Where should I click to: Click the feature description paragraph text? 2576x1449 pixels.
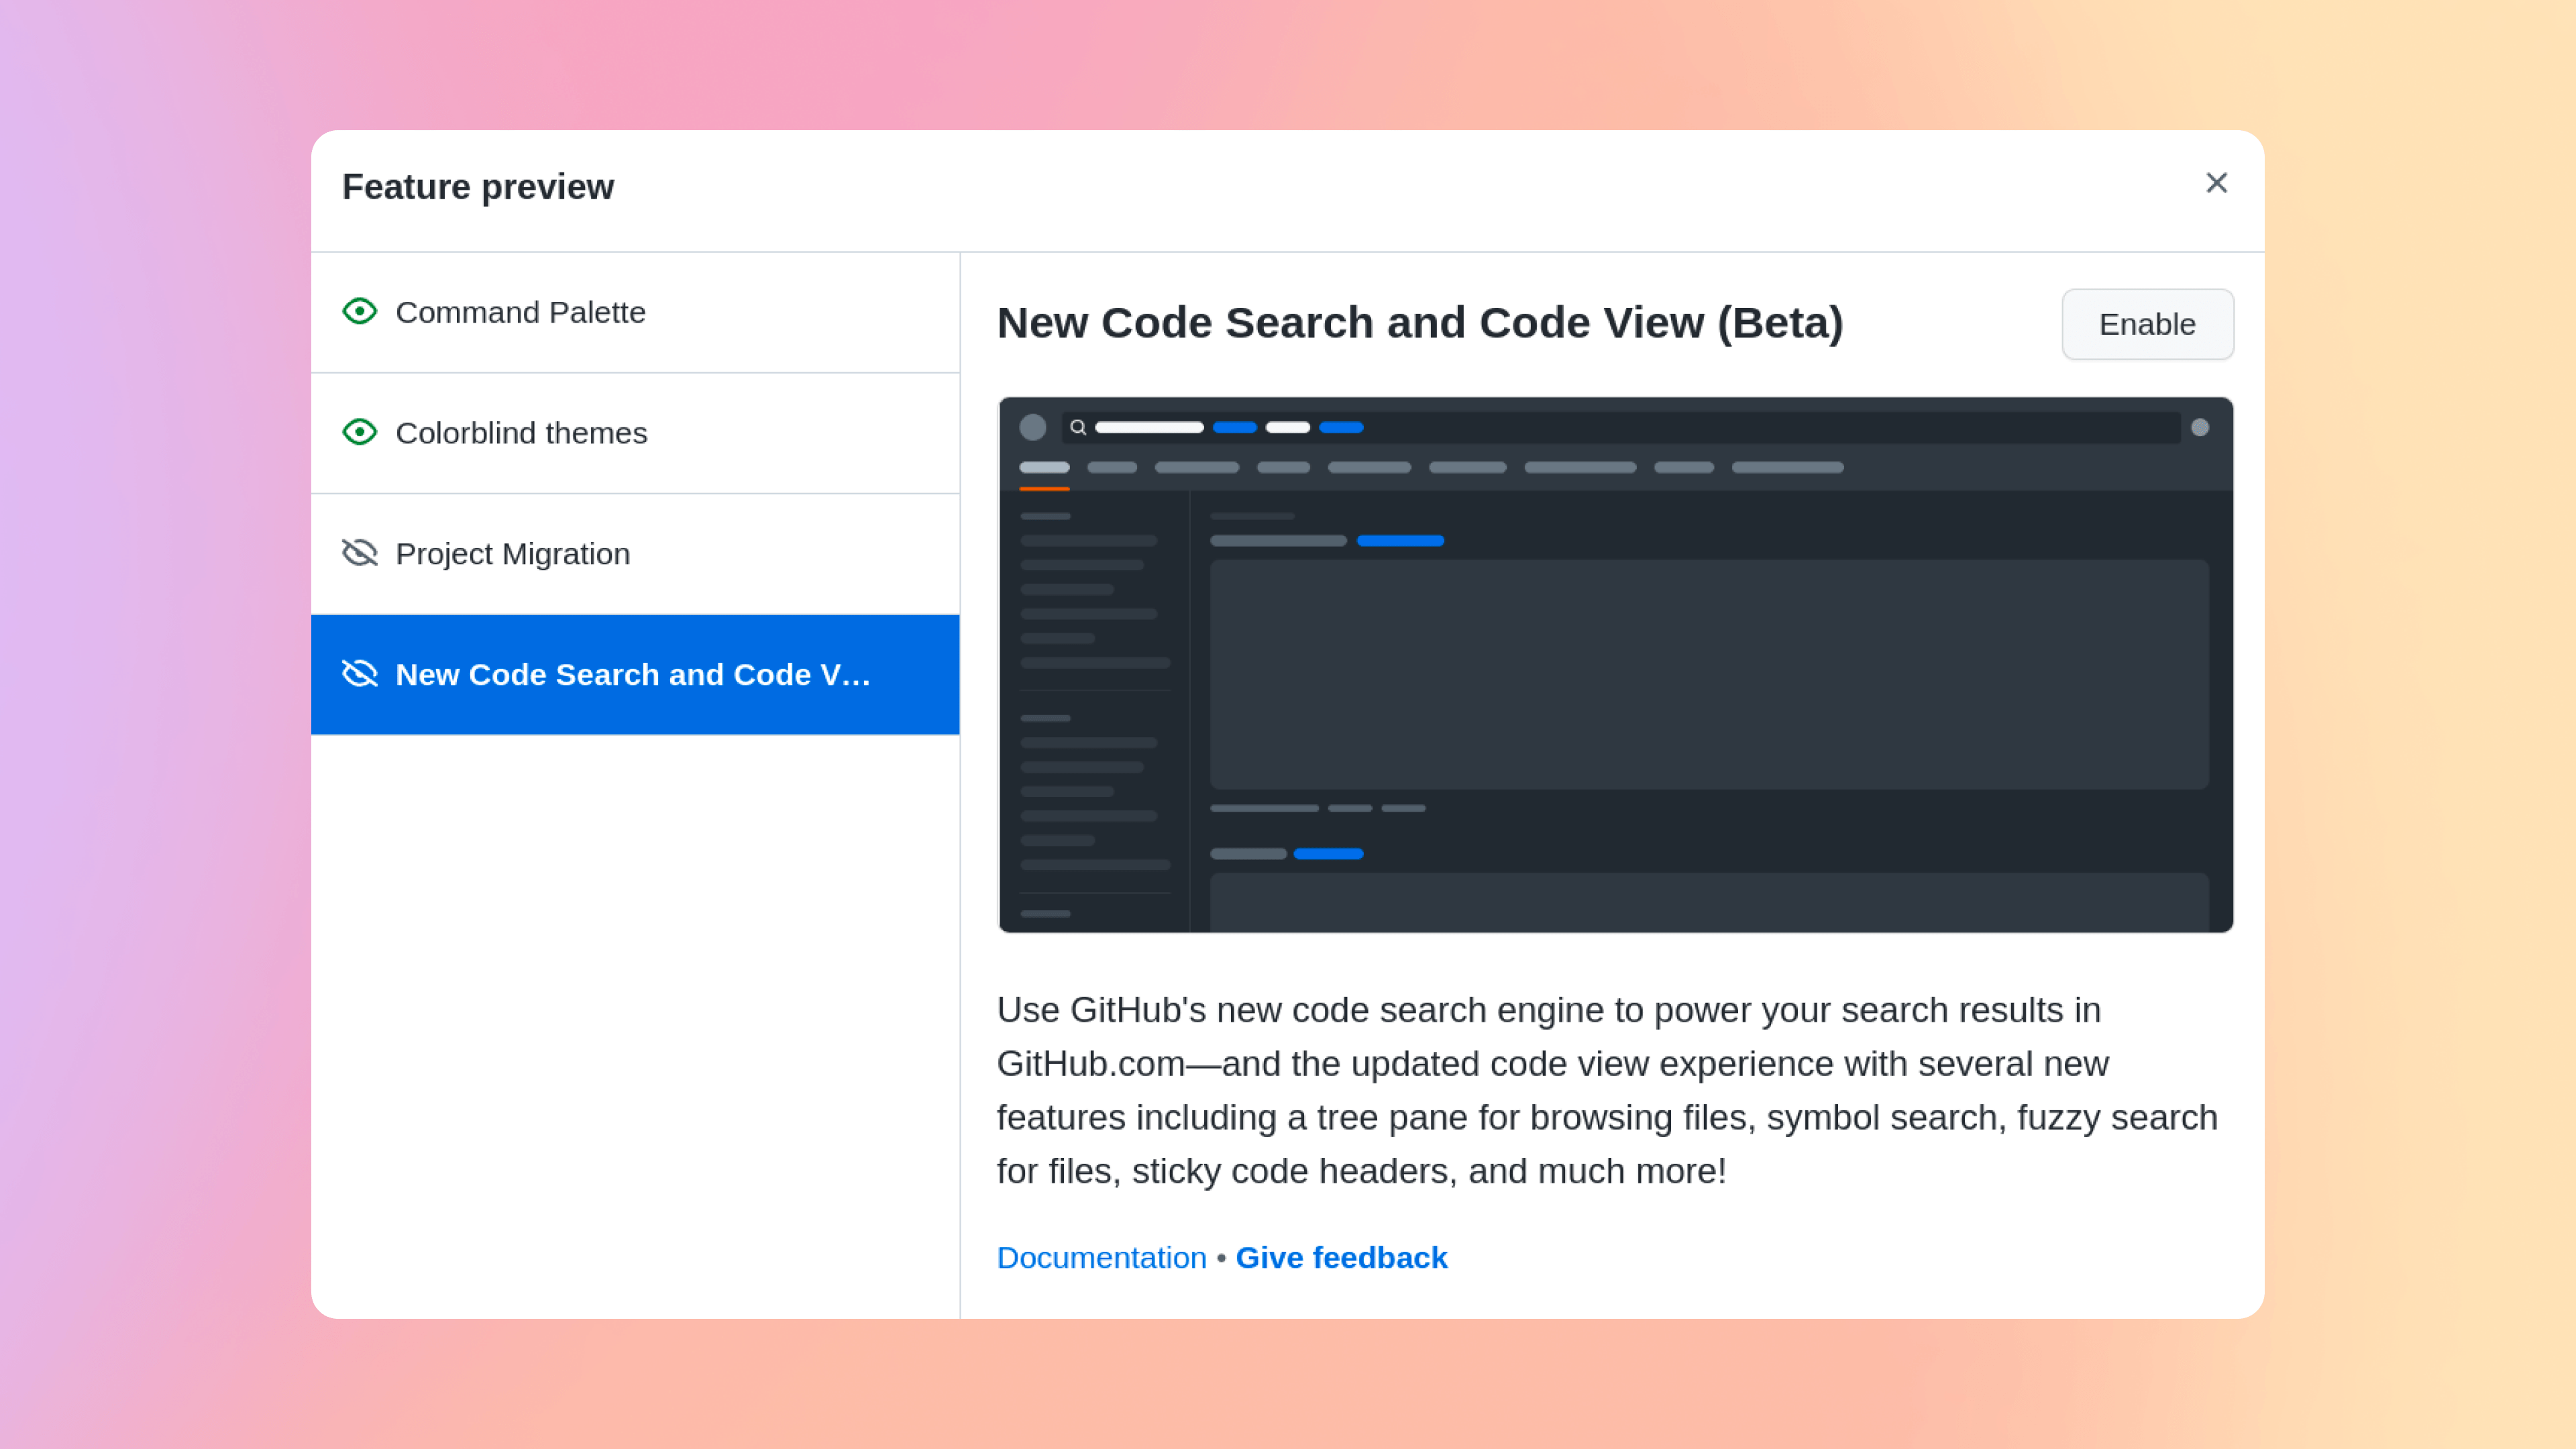[x=1606, y=1090]
